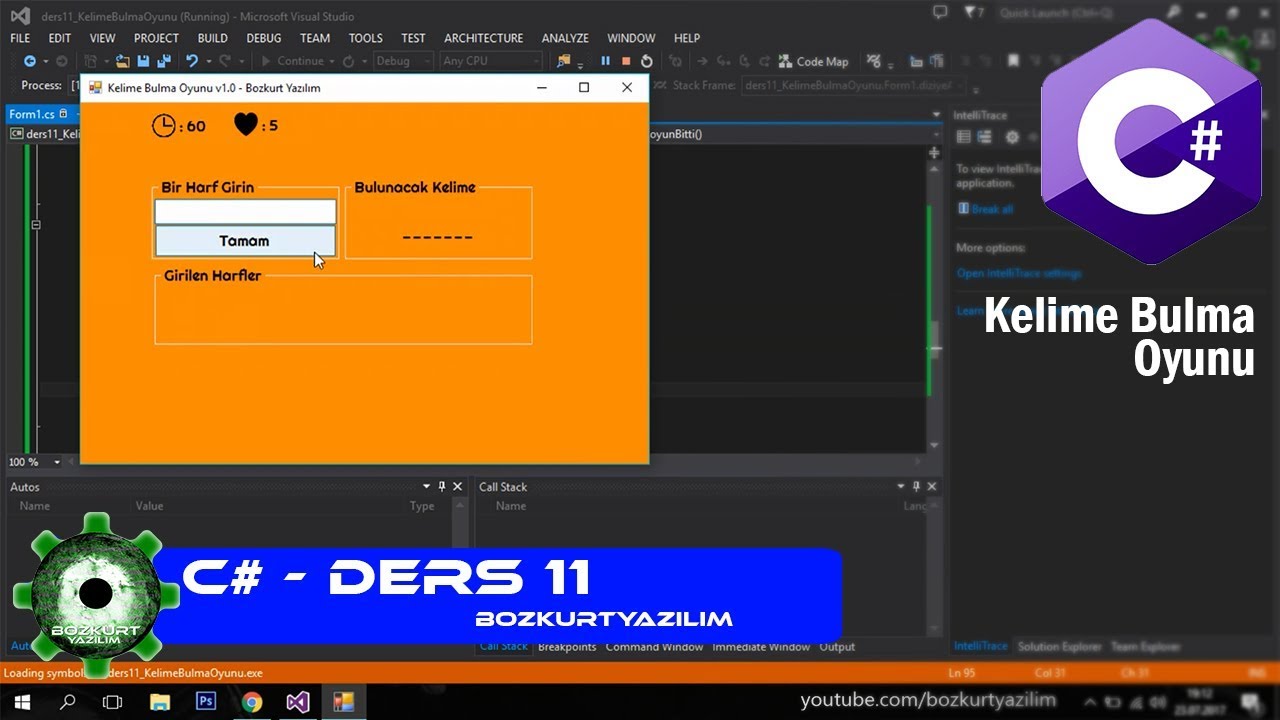Open the Undo history dropdown arrow
The width and height of the screenshot is (1280, 720).
(x=207, y=61)
